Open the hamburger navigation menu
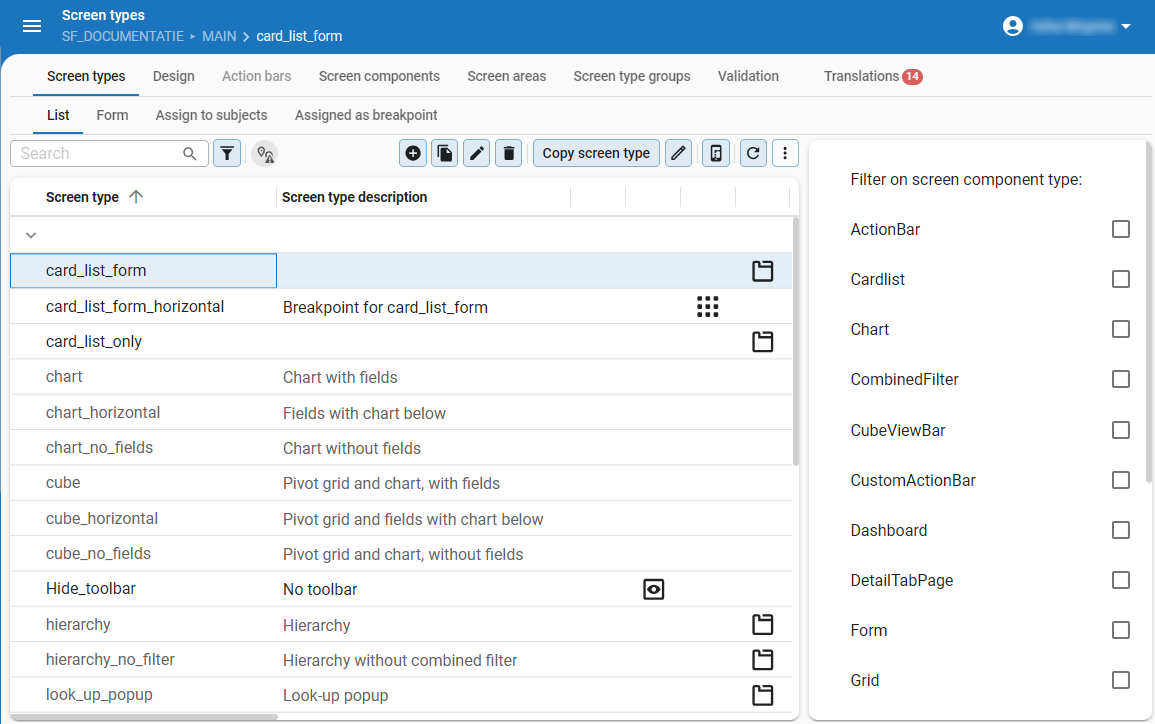Viewport: 1155px width, 724px height. [x=32, y=26]
